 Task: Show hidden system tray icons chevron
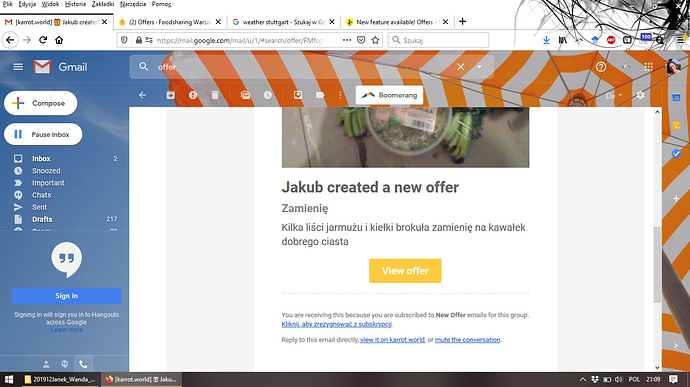coord(583,380)
